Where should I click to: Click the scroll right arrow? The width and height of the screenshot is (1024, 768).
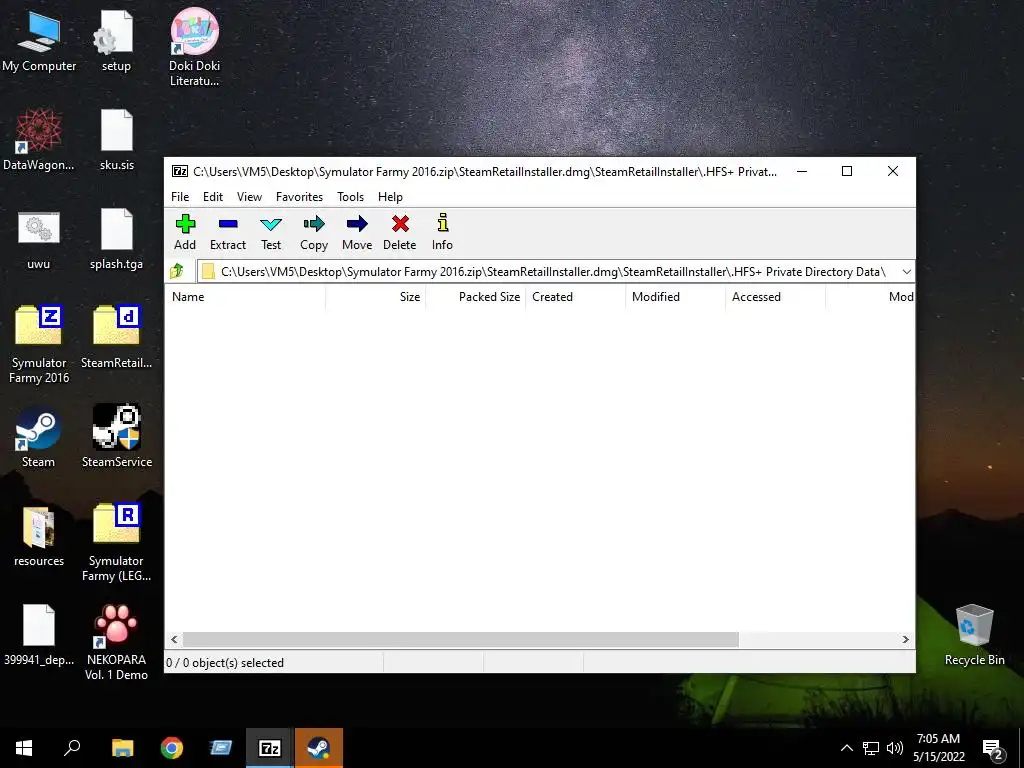tap(905, 639)
